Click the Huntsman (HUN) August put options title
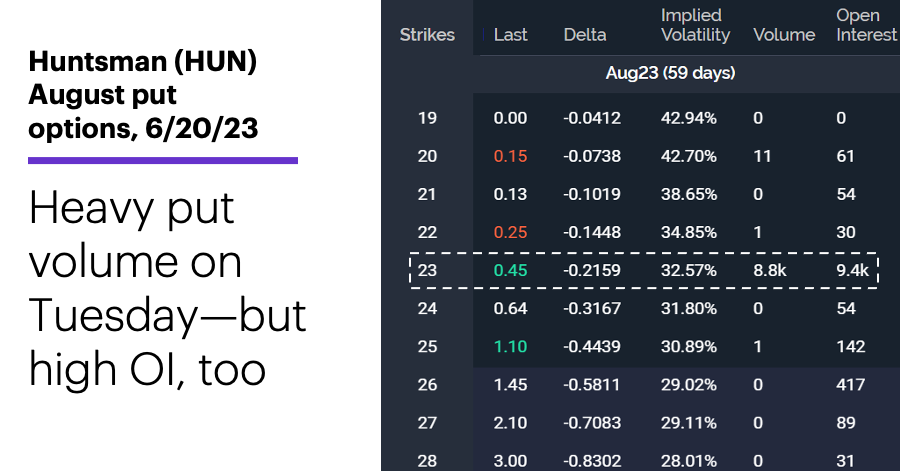Viewport: 900px width, 471px height. click(143, 95)
